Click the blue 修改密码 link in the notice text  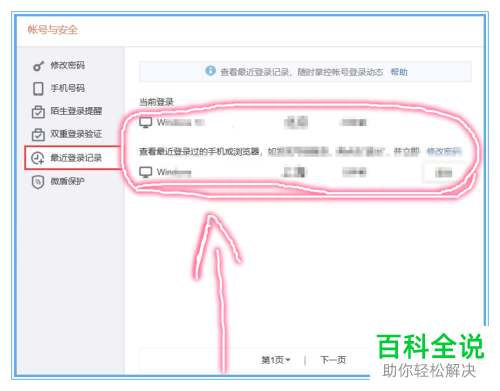pyautogui.click(x=444, y=152)
